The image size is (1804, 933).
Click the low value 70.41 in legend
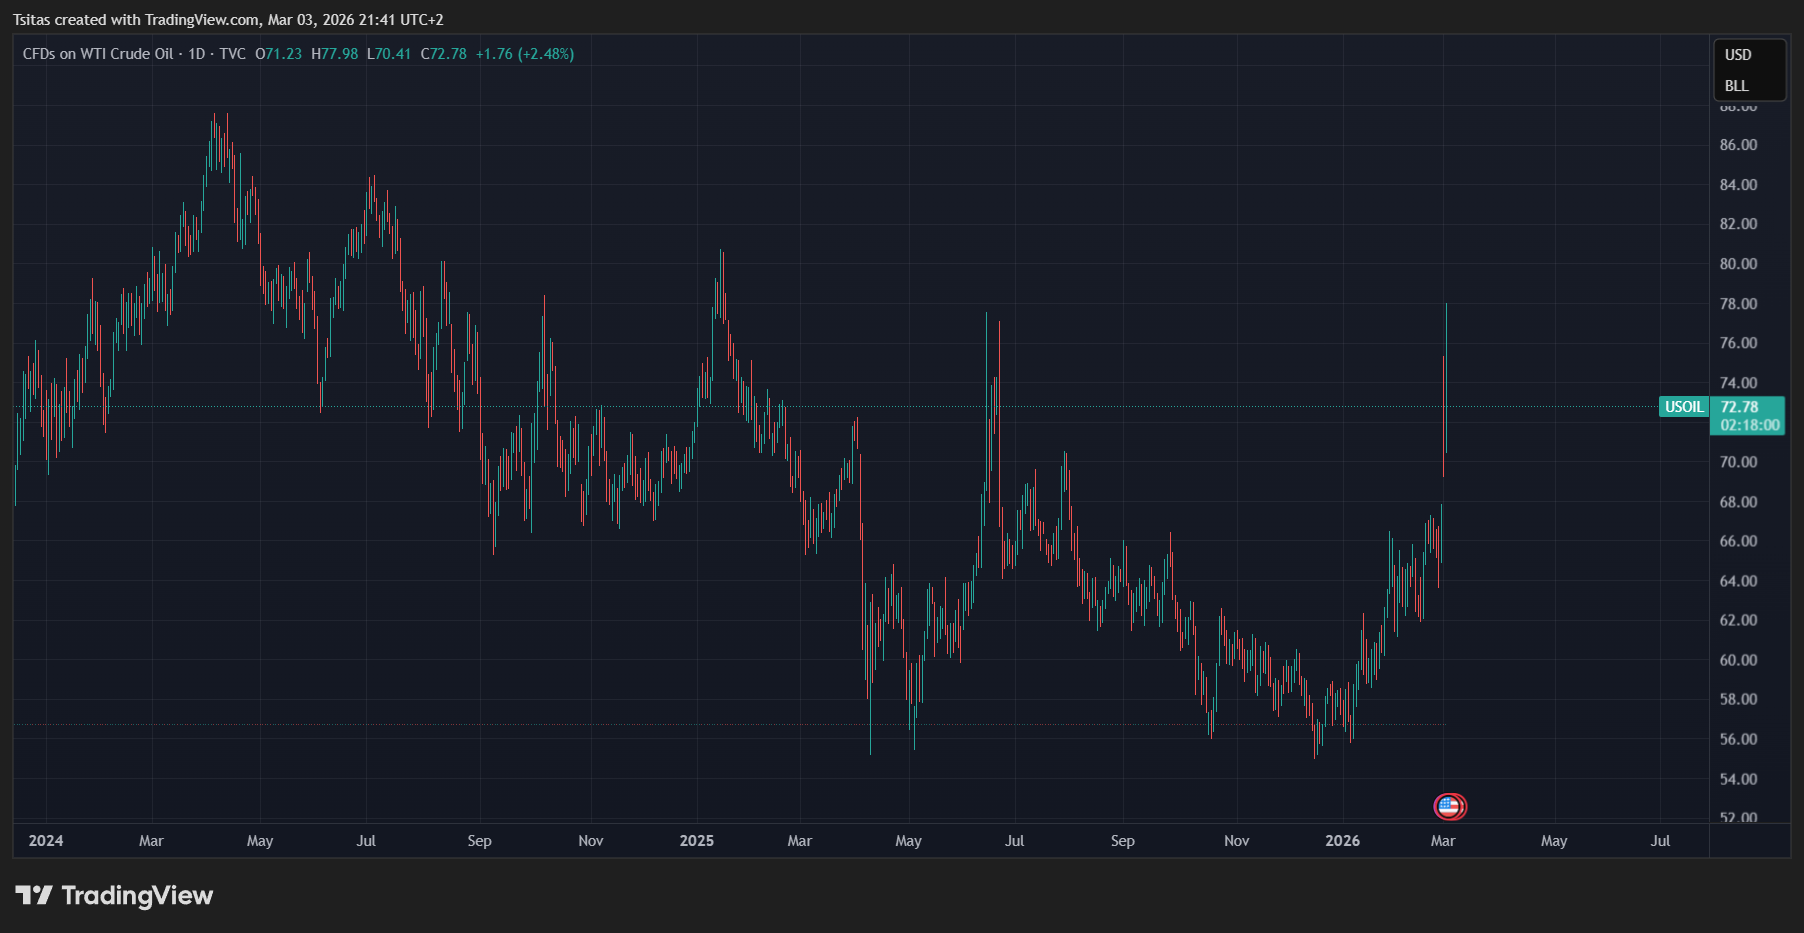389,54
